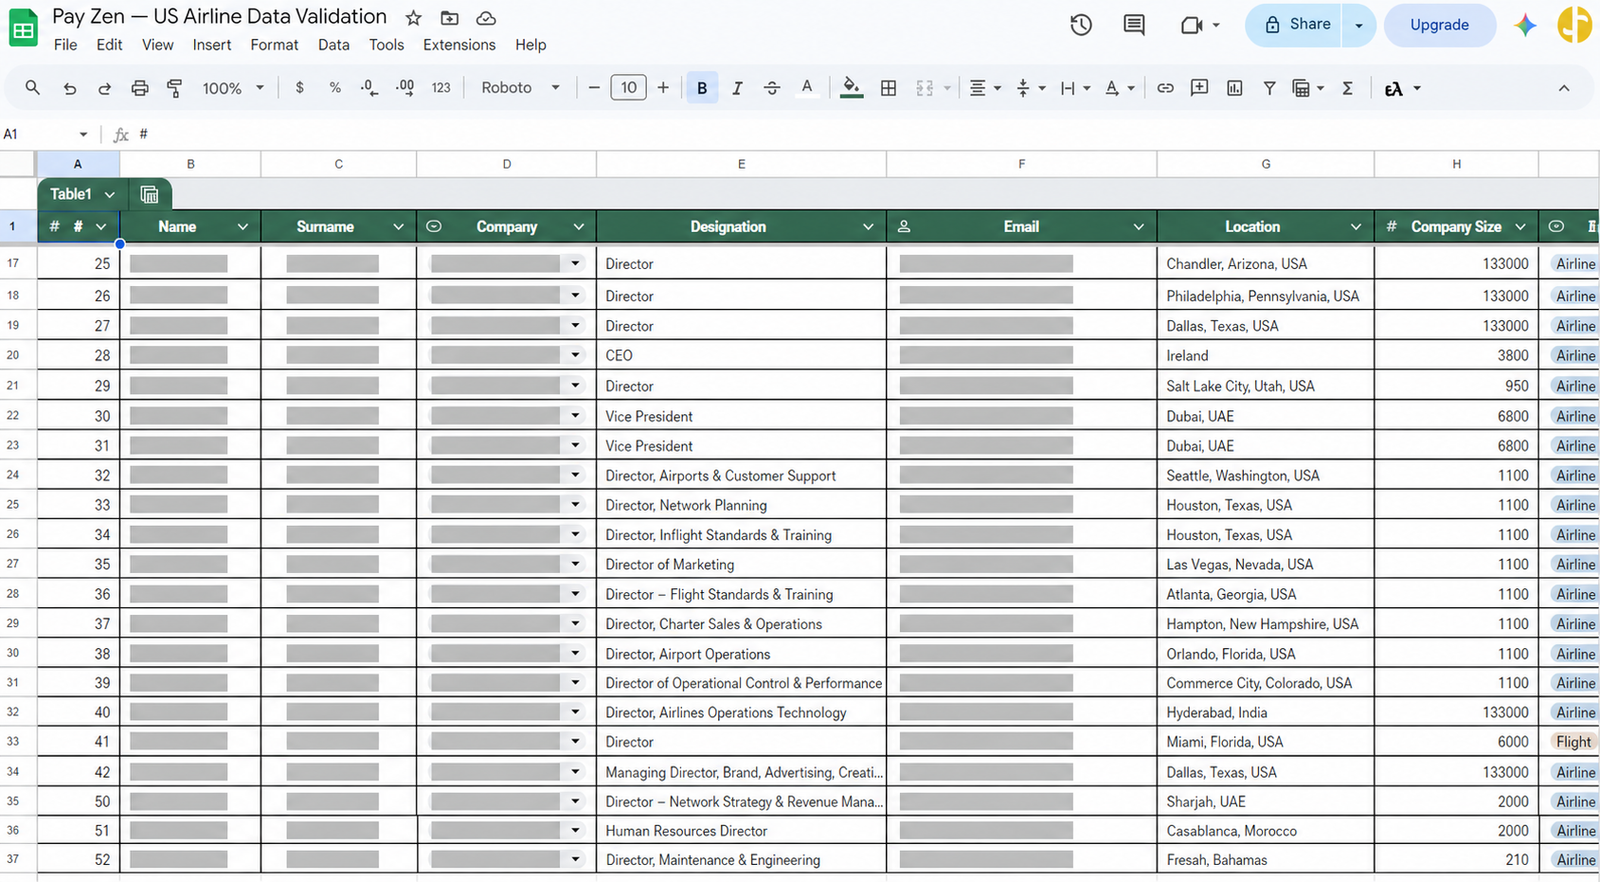Select row 28 header
This screenshot has width=1600, height=882.
pyautogui.click(x=13, y=594)
